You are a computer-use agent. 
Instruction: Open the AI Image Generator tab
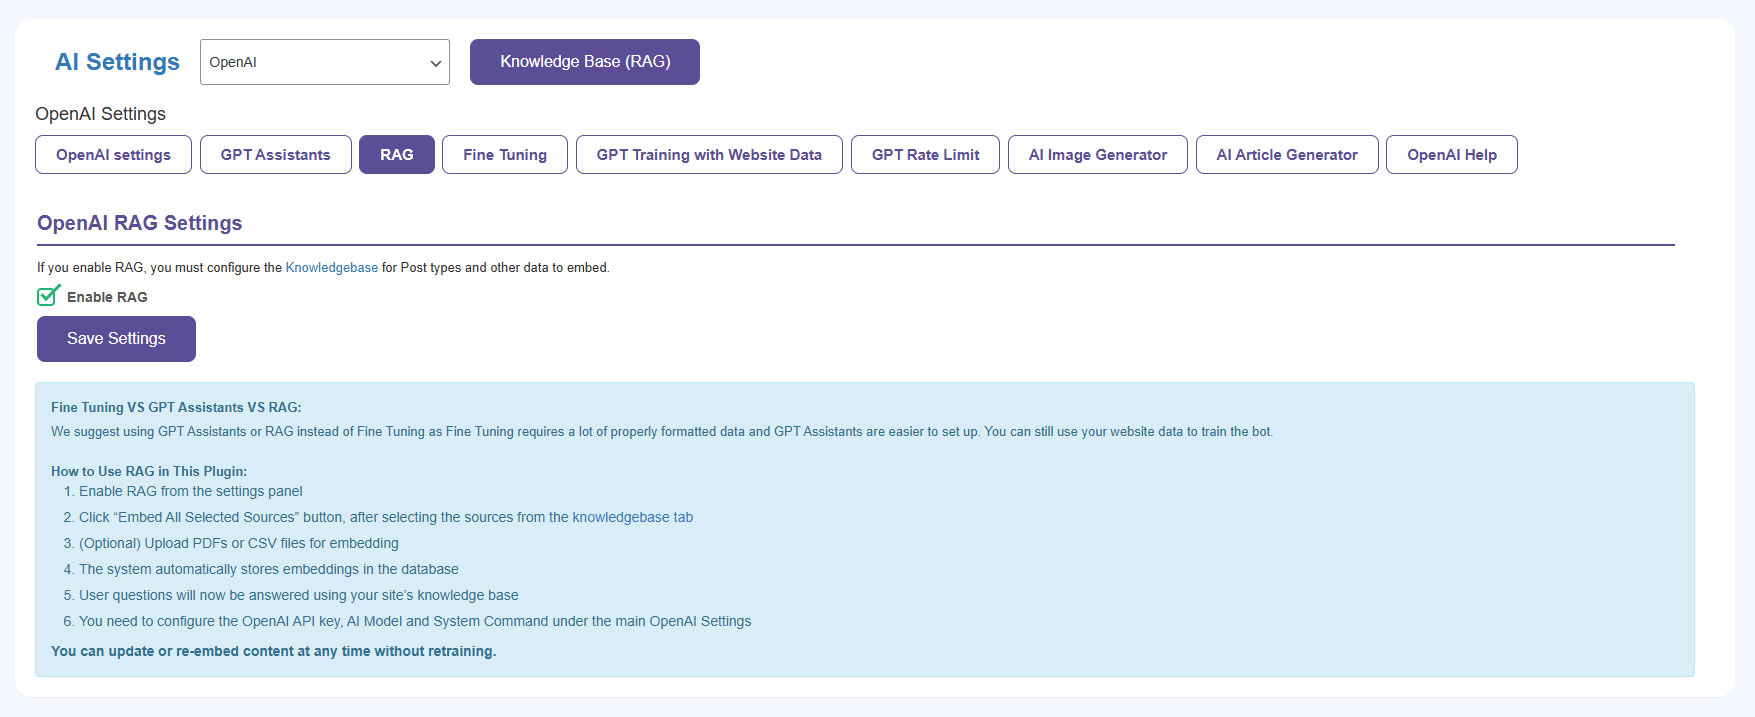click(1097, 155)
